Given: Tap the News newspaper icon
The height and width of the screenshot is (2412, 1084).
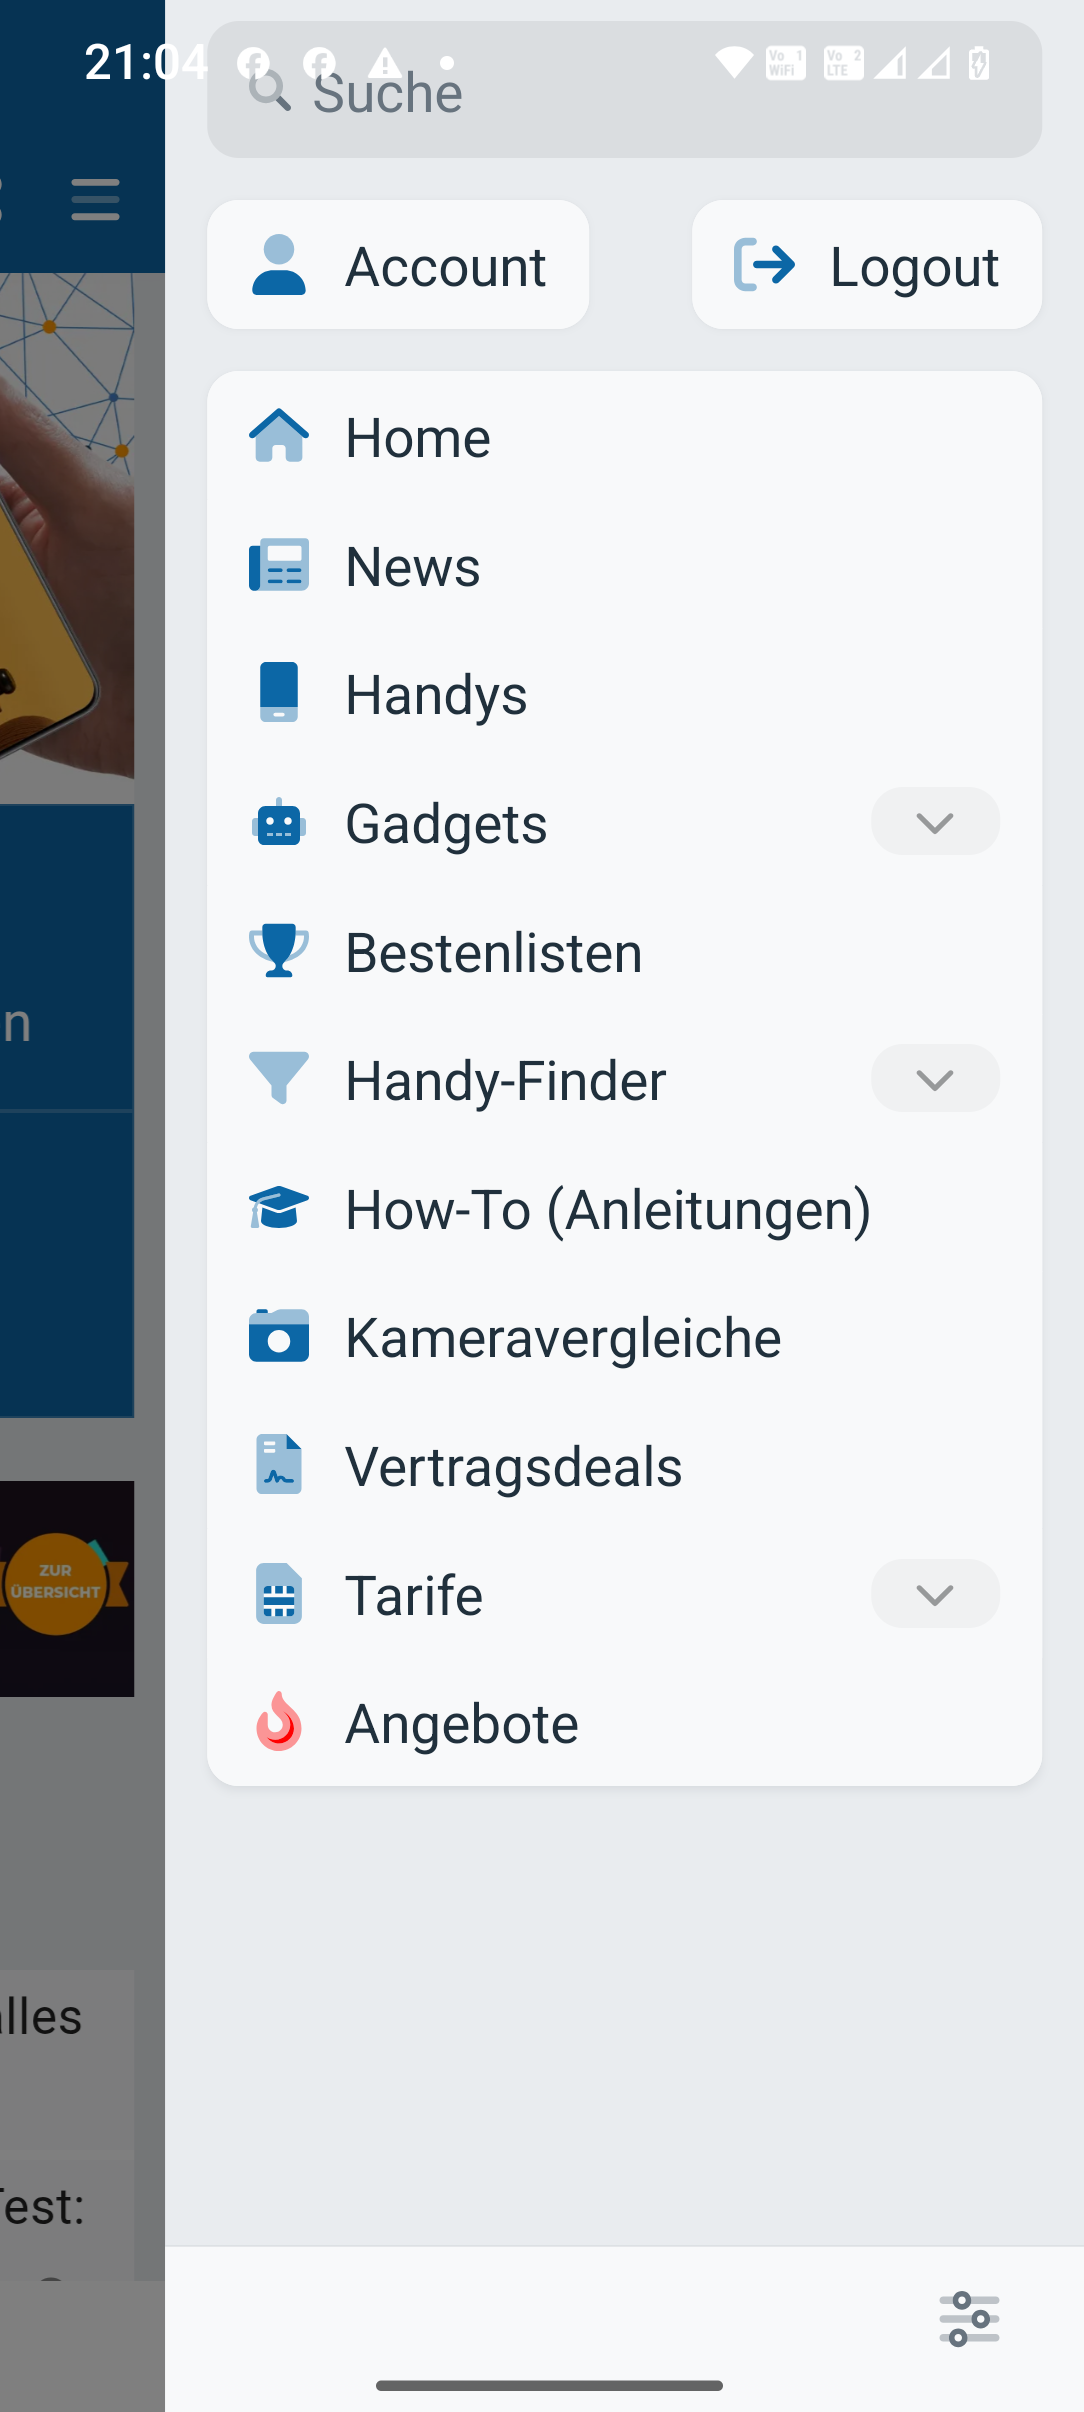Looking at the screenshot, I should [279, 566].
